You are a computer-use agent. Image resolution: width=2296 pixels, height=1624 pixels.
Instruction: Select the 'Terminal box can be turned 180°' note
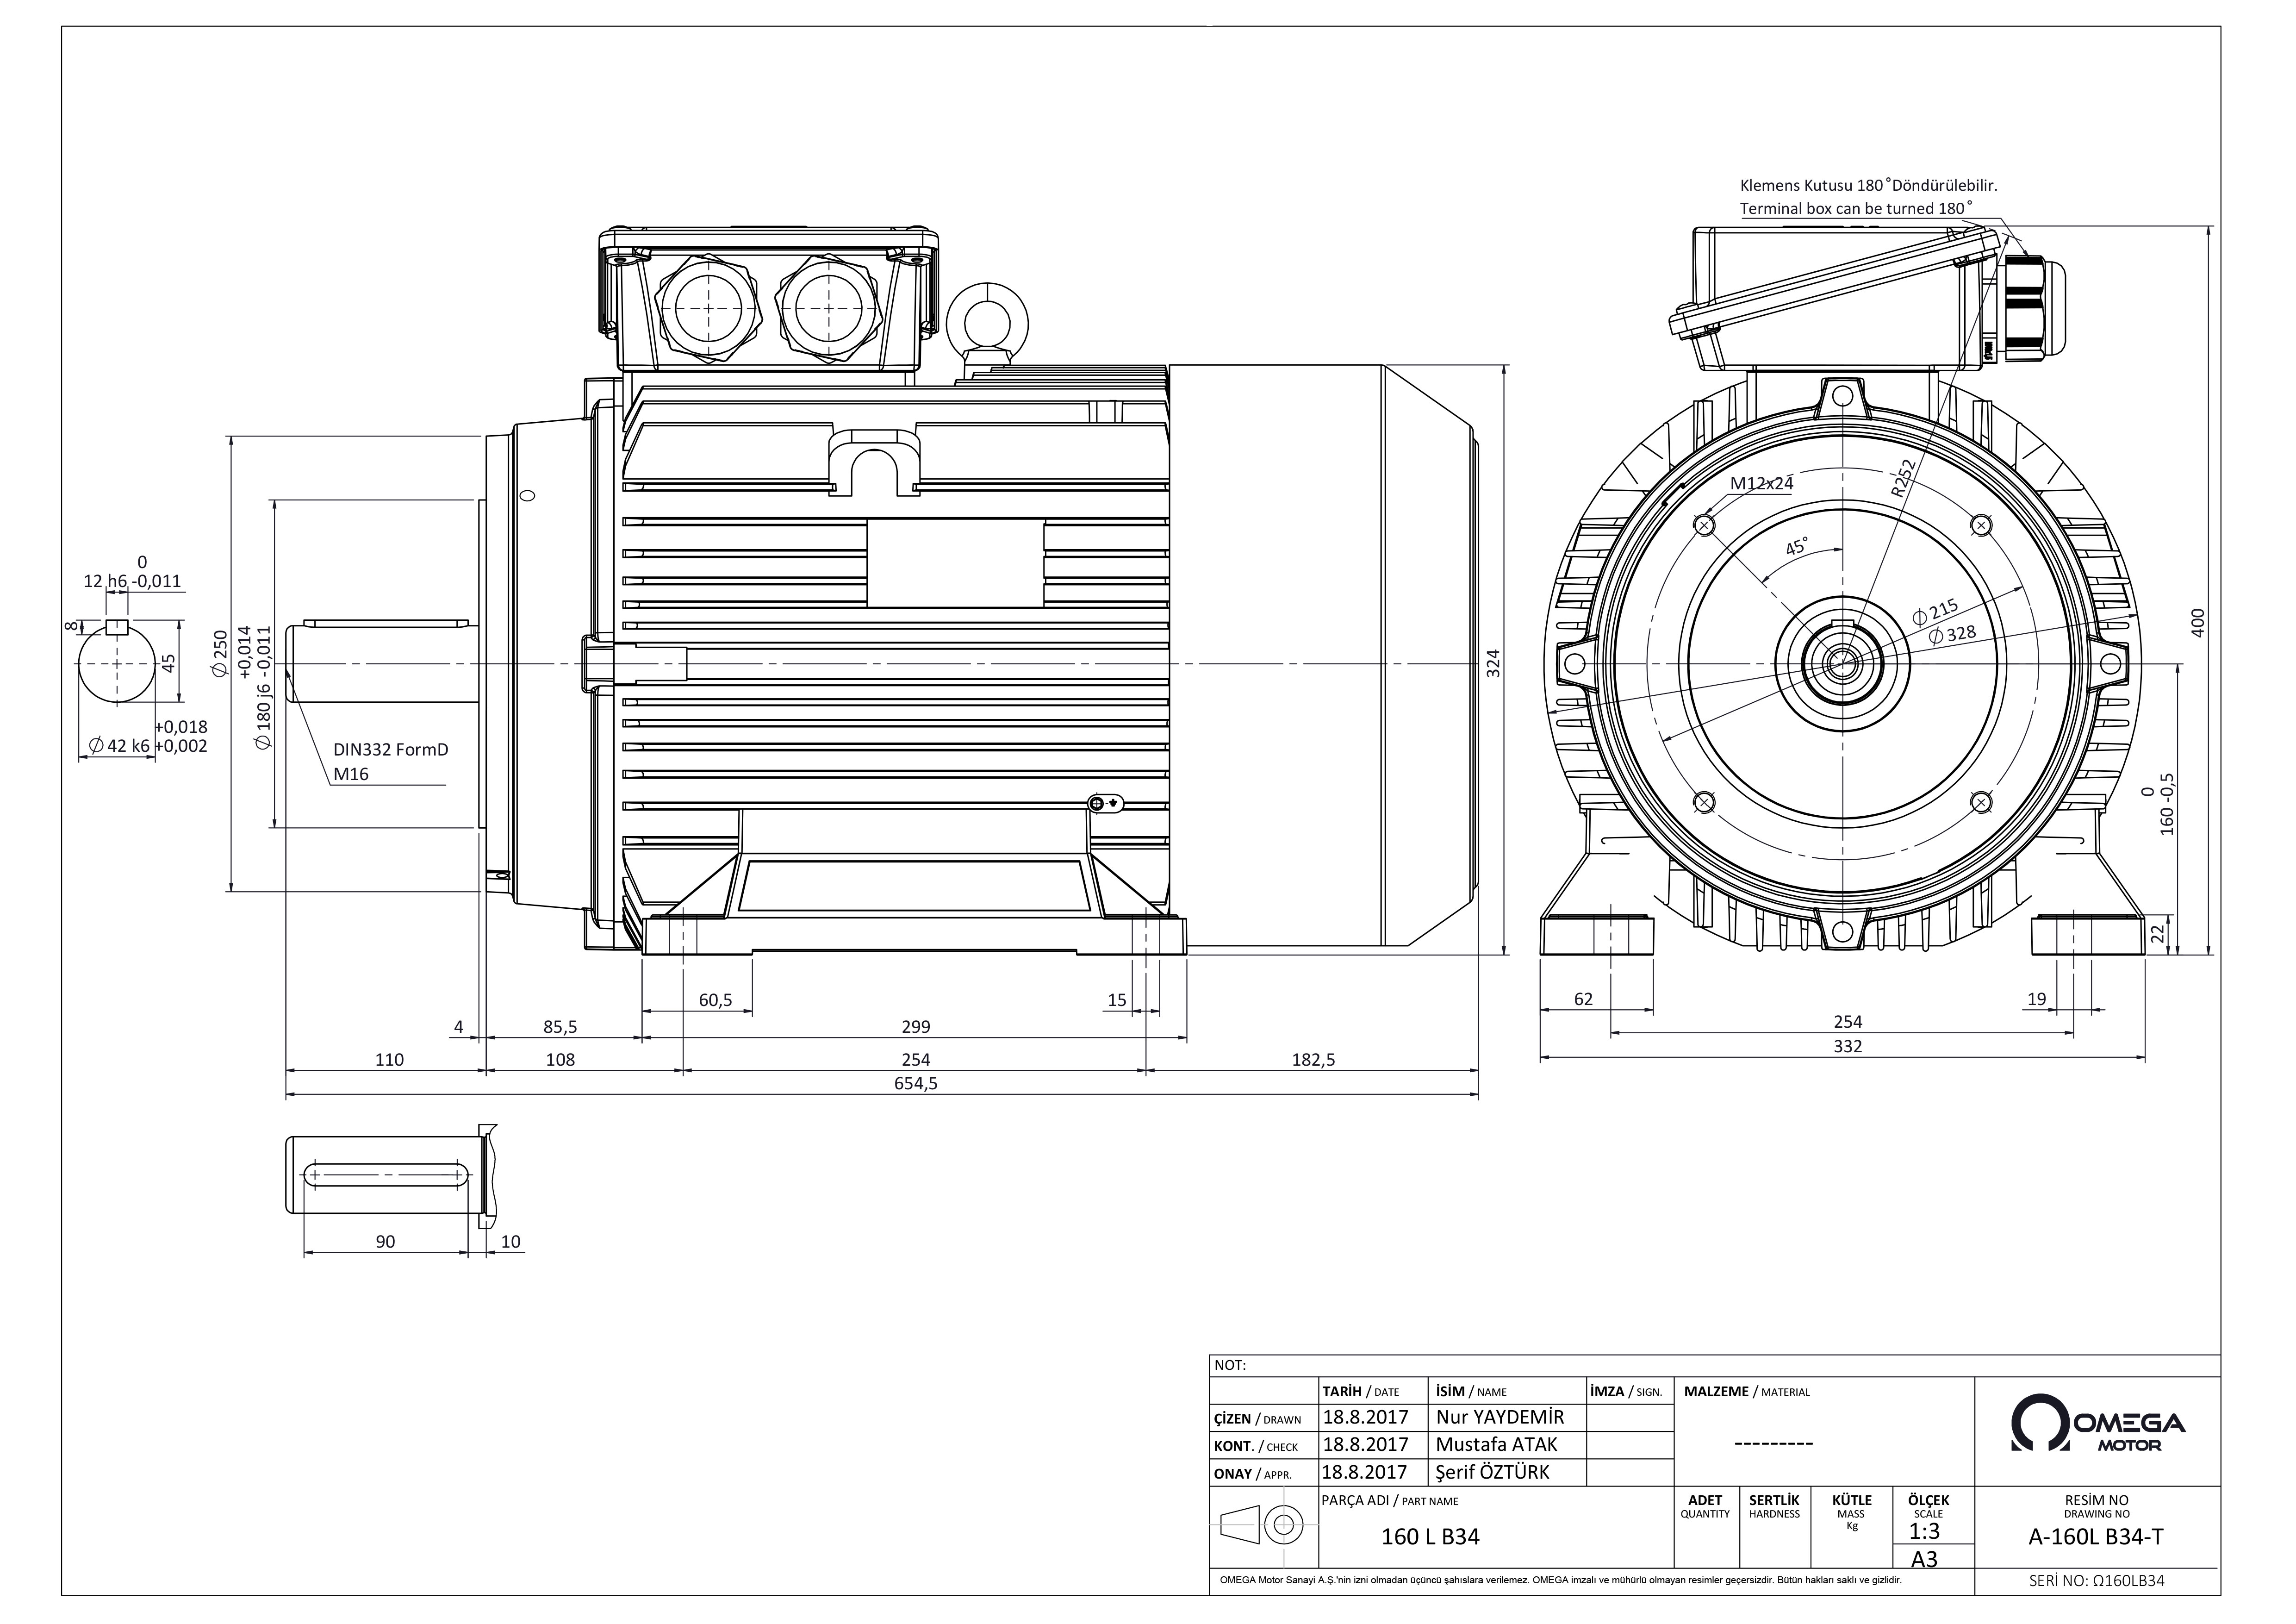click(x=1856, y=208)
